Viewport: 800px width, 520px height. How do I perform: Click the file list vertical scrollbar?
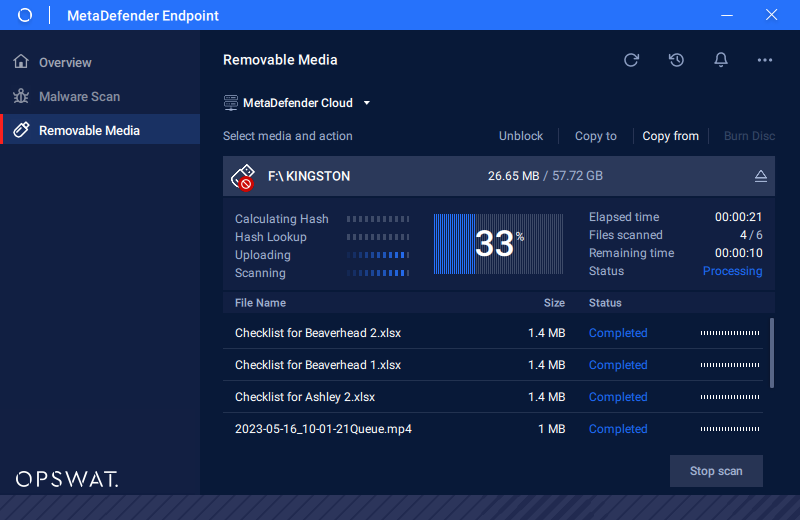coord(771,353)
